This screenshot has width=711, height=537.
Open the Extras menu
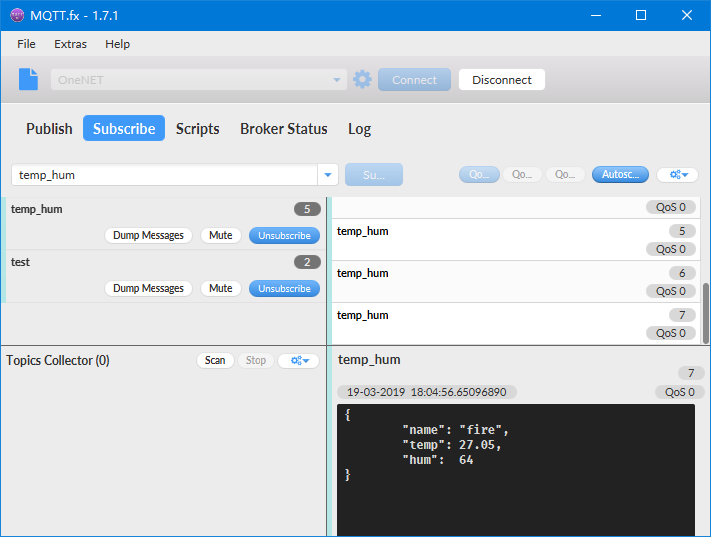(x=70, y=44)
